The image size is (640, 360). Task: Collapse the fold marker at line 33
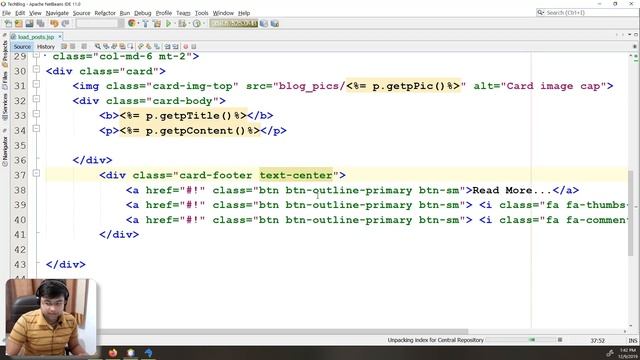point(36,113)
